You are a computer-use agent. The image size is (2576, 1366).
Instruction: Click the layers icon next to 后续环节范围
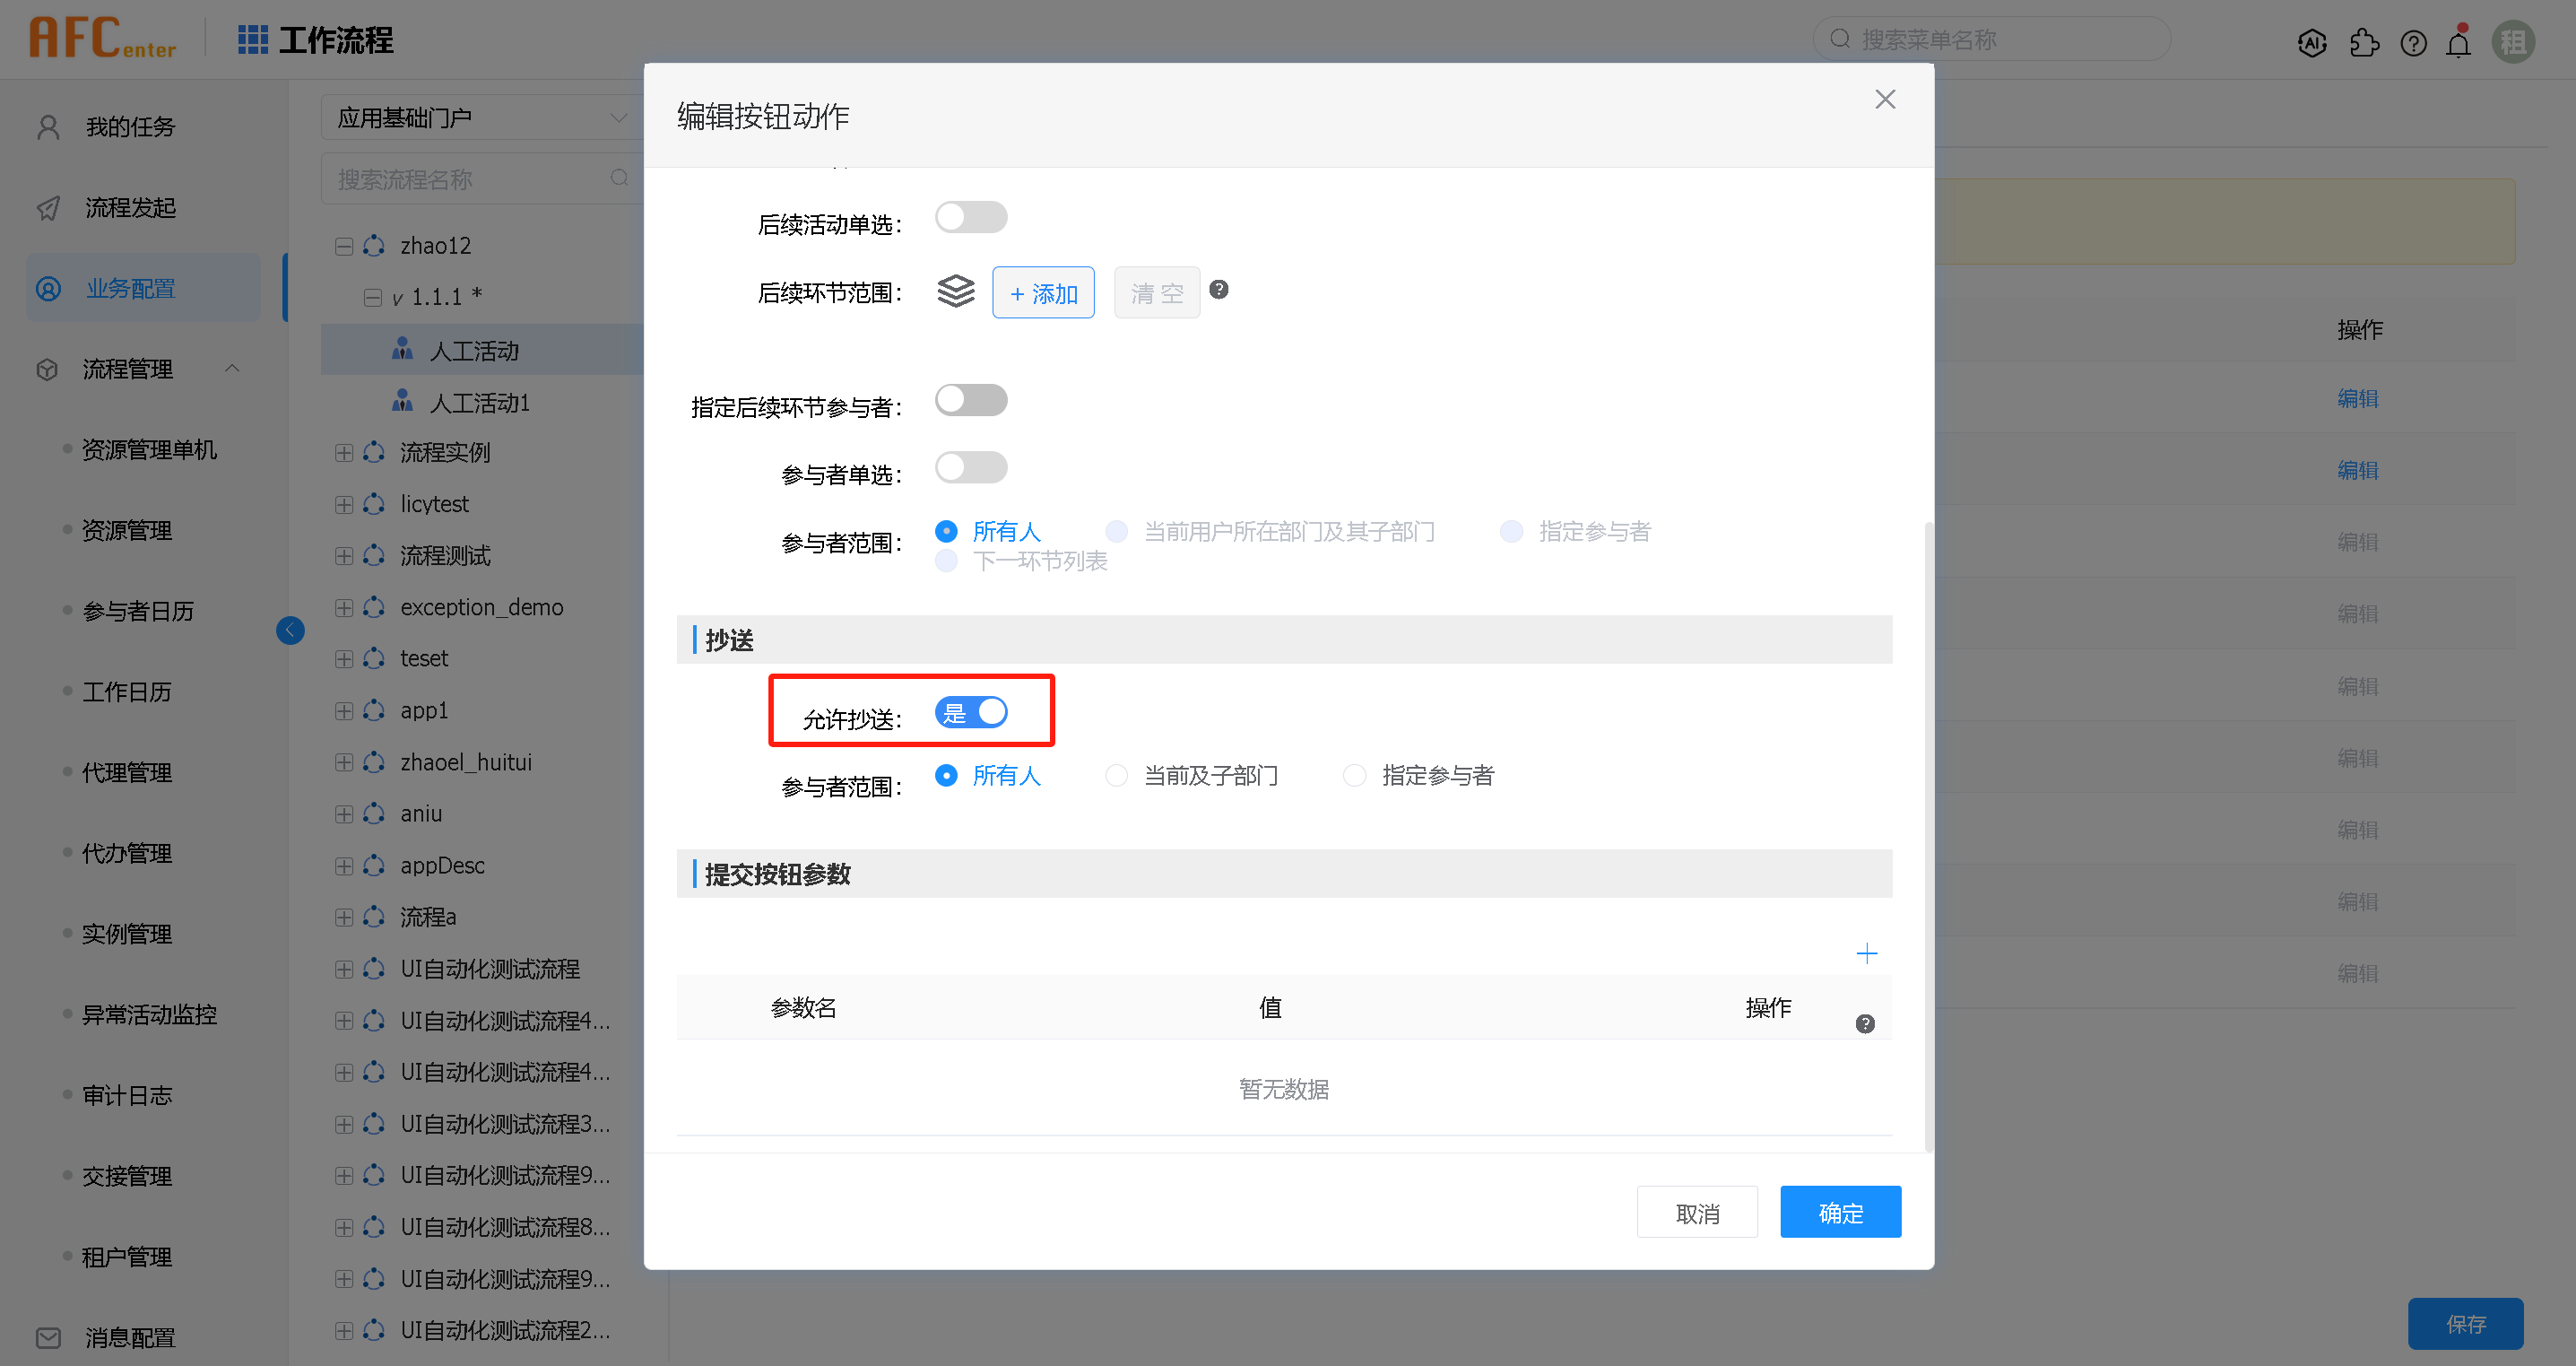tap(956, 291)
